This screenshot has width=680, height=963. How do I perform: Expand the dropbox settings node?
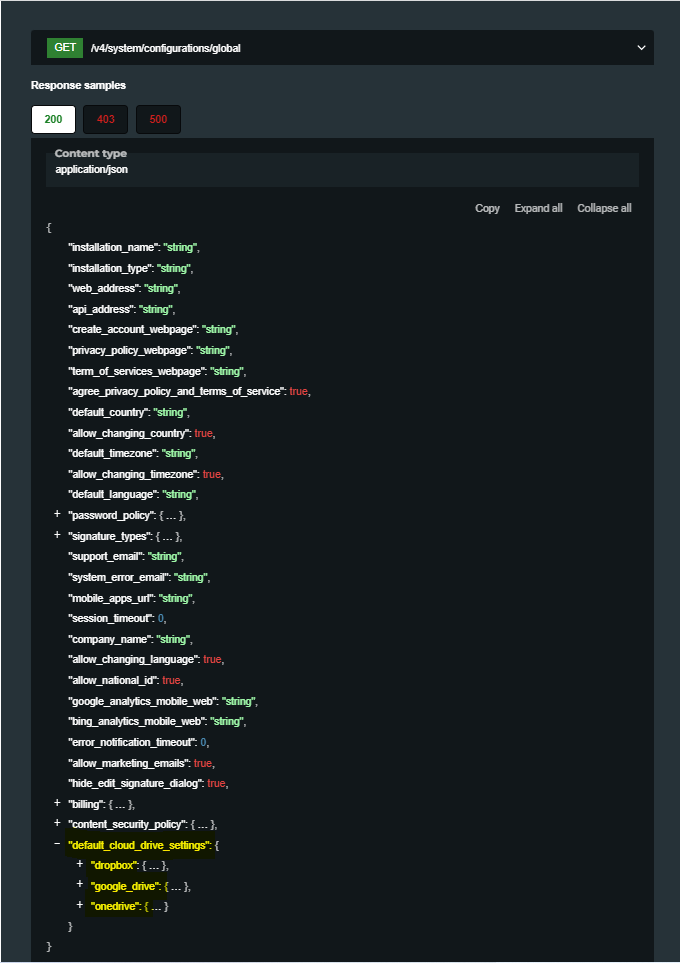point(79,864)
